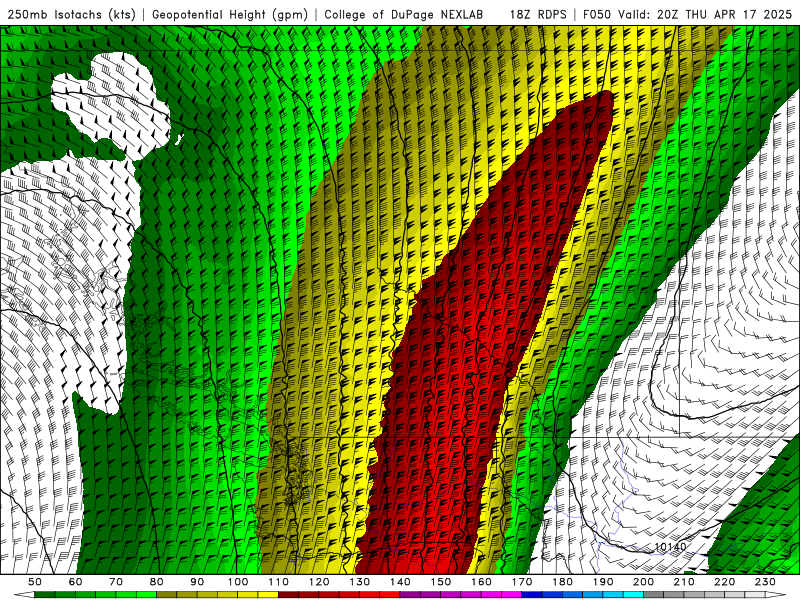Click the 200 value on the color scale
Viewport: 800px width, 600px height.
[x=644, y=582]
